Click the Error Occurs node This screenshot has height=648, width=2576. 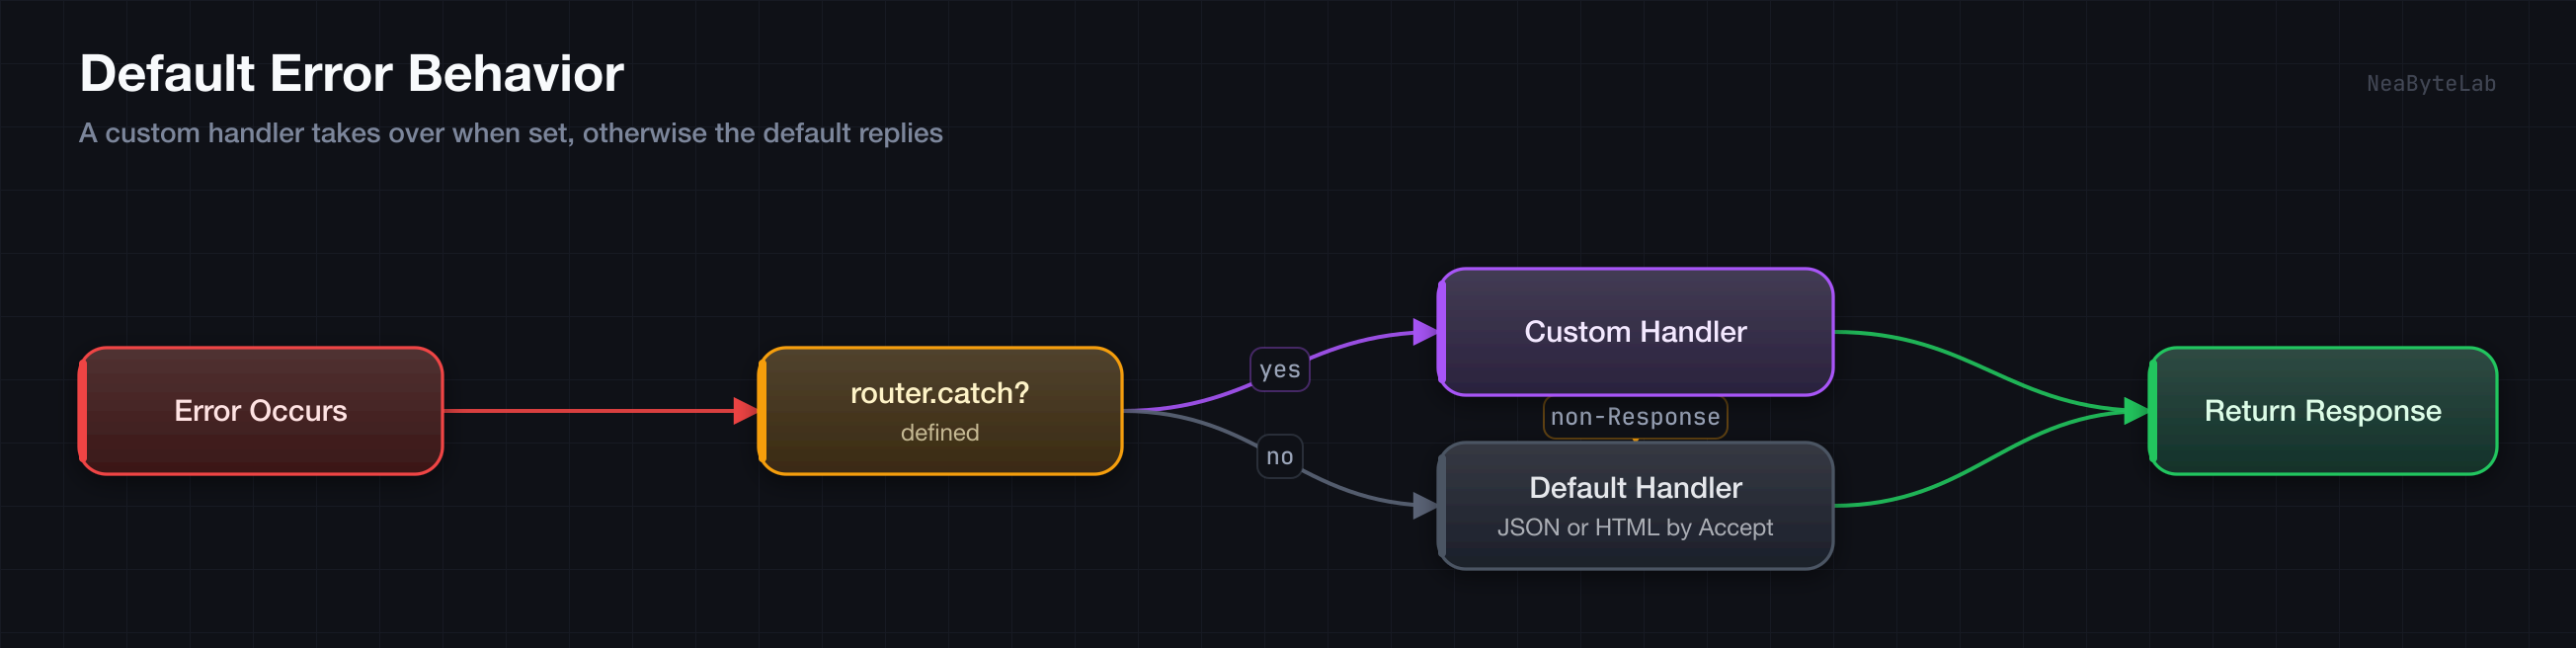pyautogui.click(x=261, y=411)
